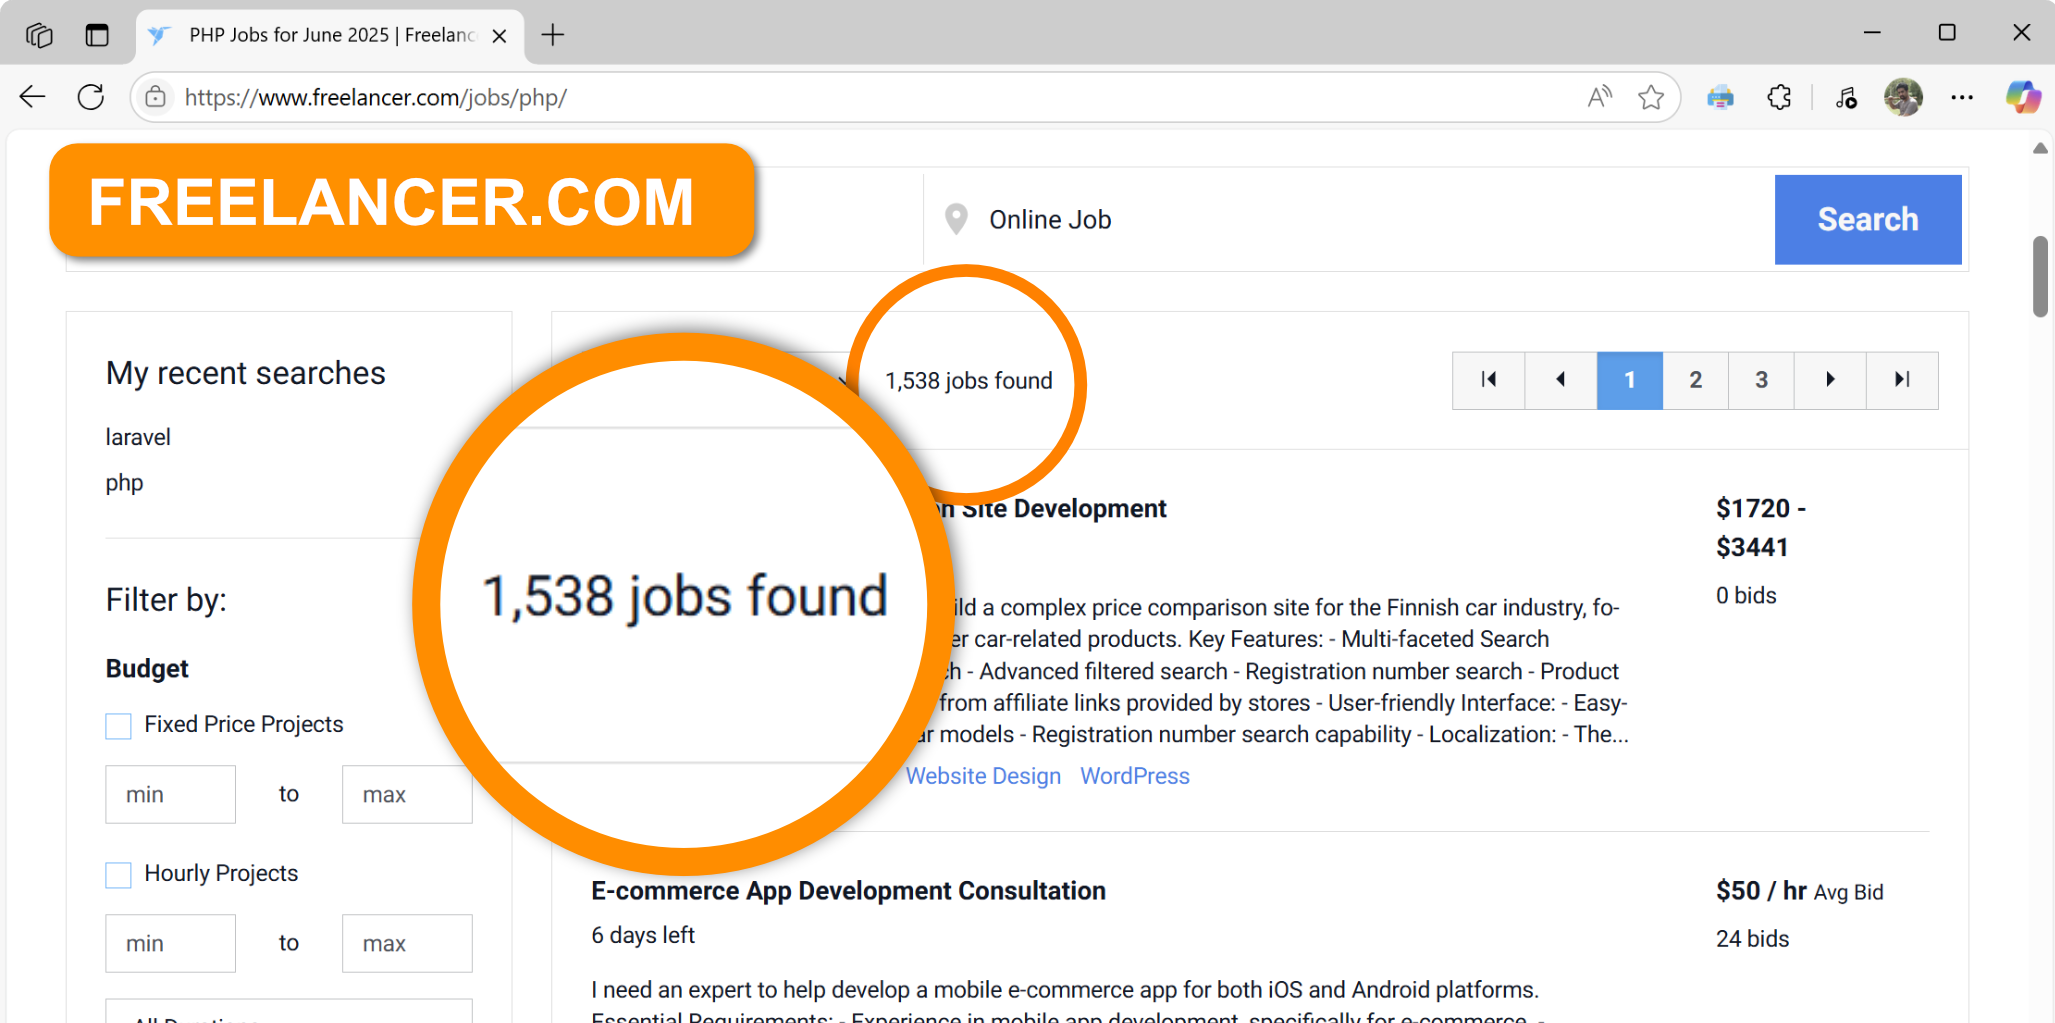Open browser Extensions puzzle icon
Viewport: 2055px width, 1023px height.
coord(1779,97)
